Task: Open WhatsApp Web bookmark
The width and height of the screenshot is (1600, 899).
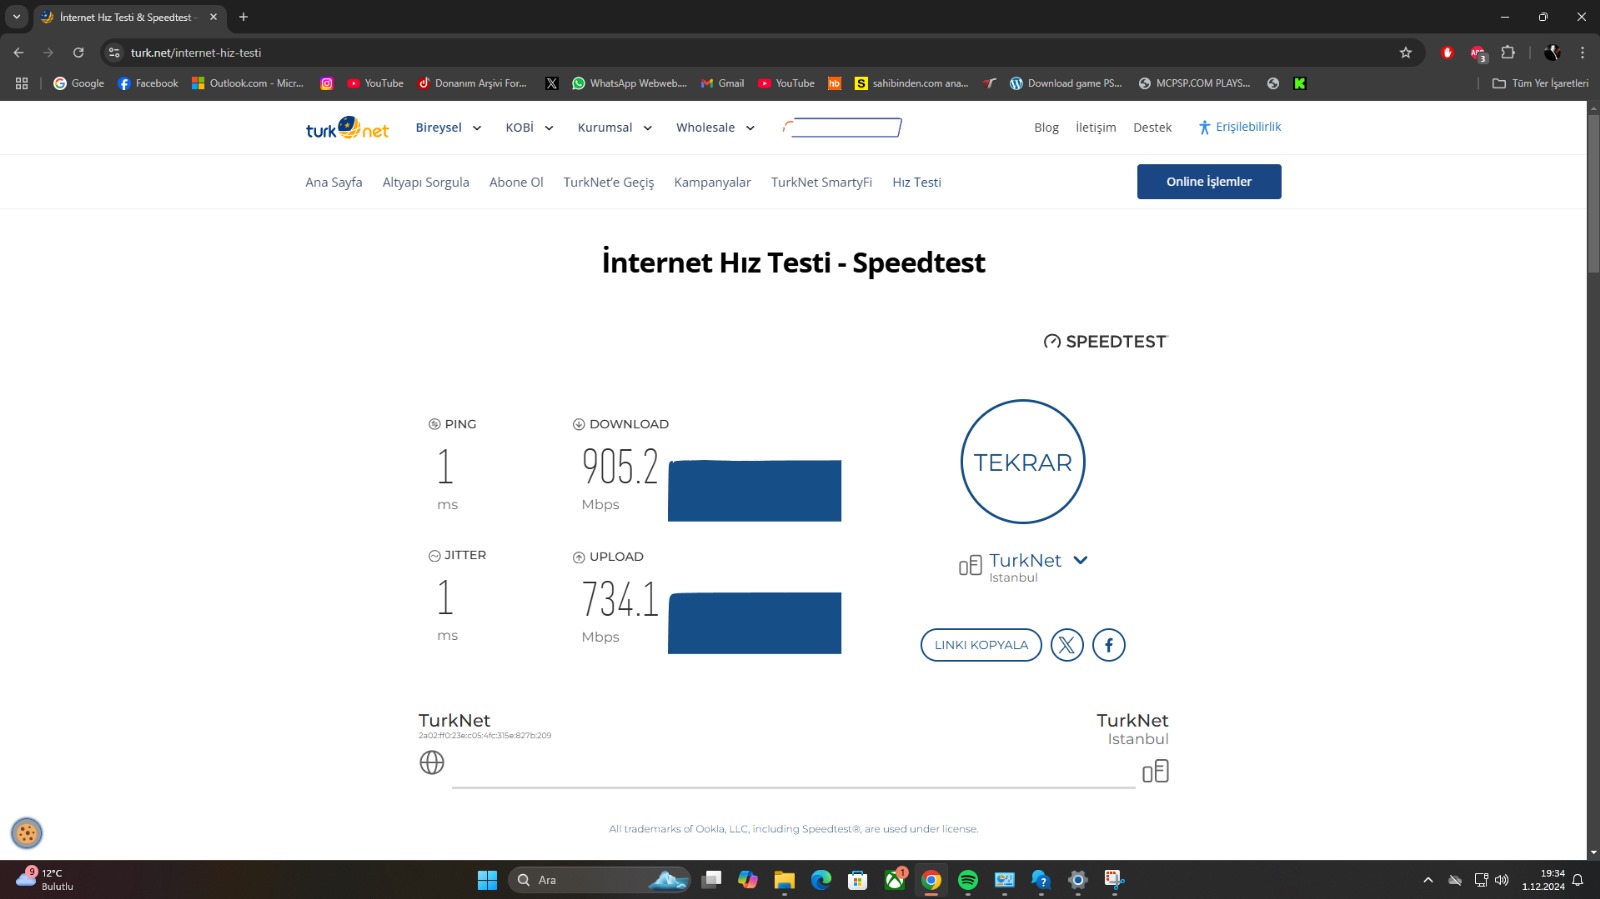Action: click(629, 84)
